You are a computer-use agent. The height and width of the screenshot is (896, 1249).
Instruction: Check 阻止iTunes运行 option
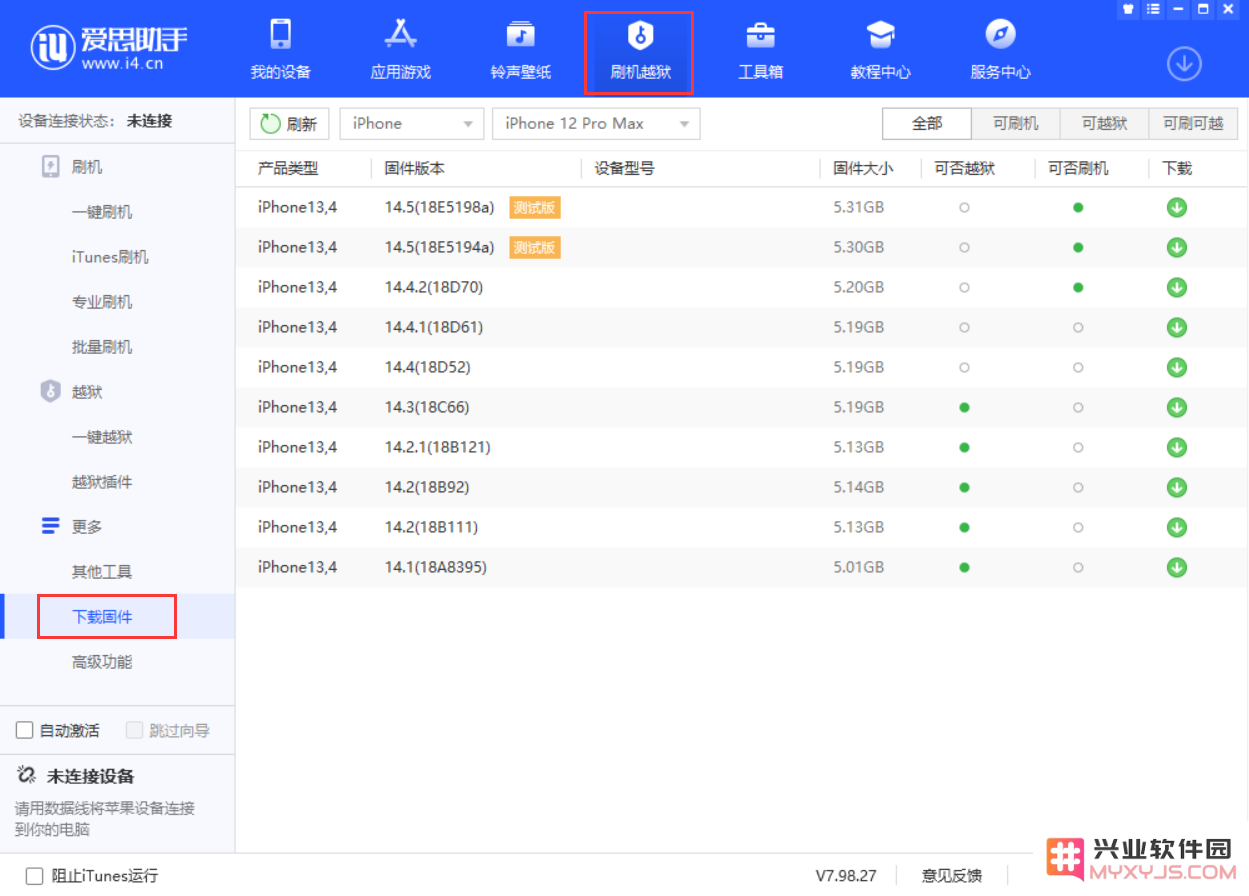tap(35, 876)
